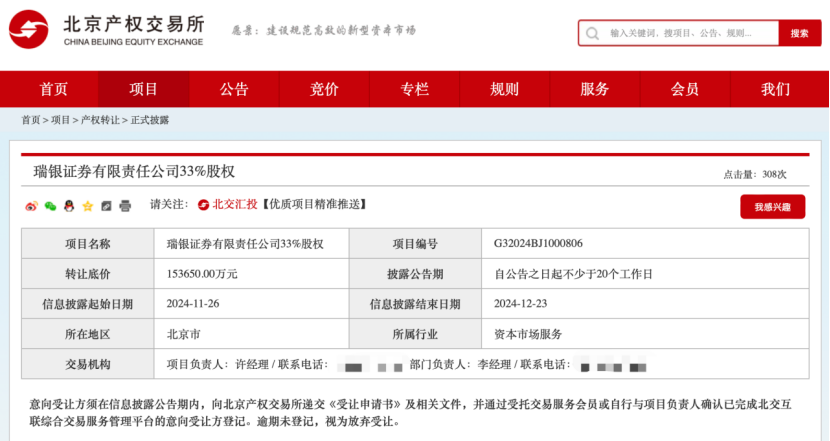Click the 我感兴趣 button
Screen dimensions: 830x441
772,207
